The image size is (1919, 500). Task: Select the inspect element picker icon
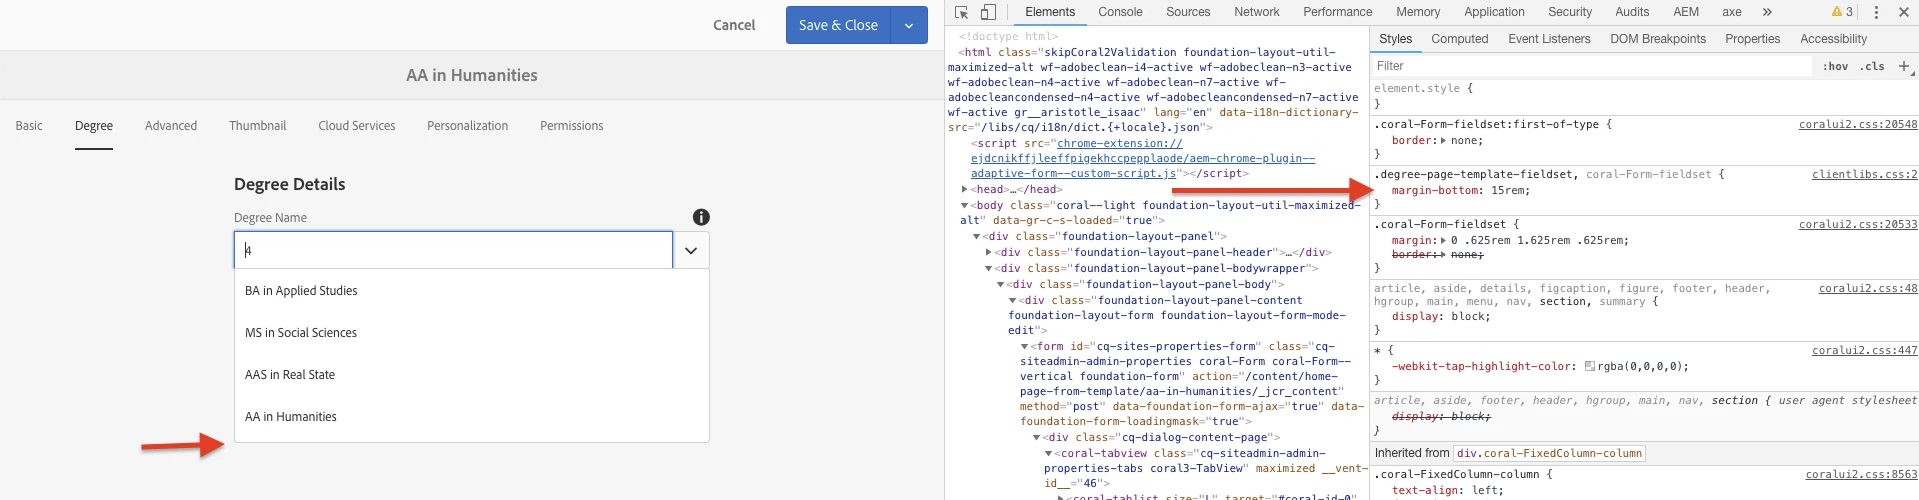(x=961, y=12)
